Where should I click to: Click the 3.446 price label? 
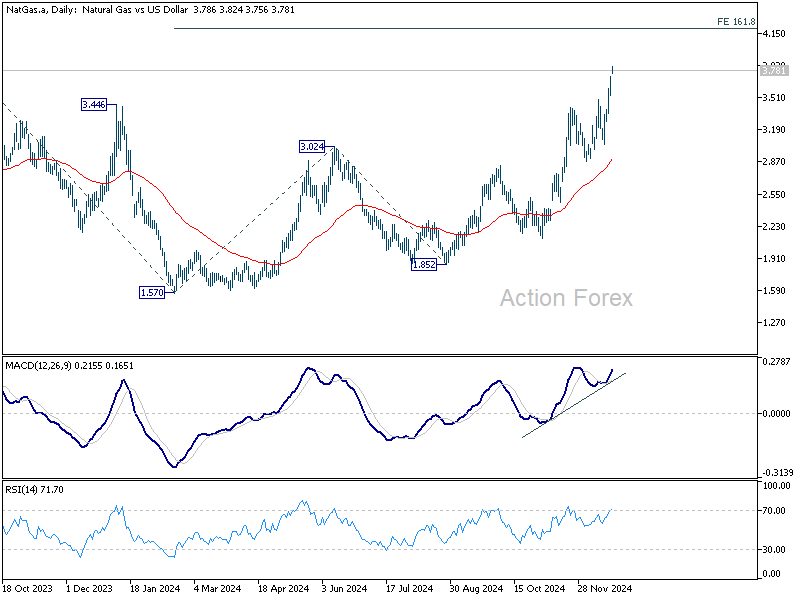(x=94, y=105)
